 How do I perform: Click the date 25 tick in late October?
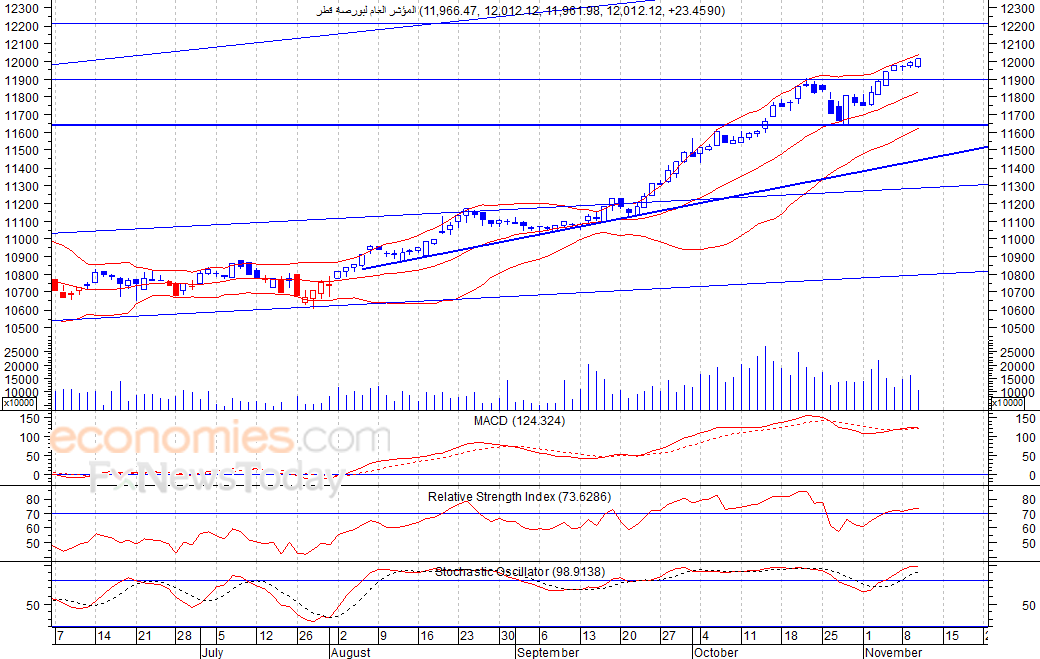coord(831,636)
